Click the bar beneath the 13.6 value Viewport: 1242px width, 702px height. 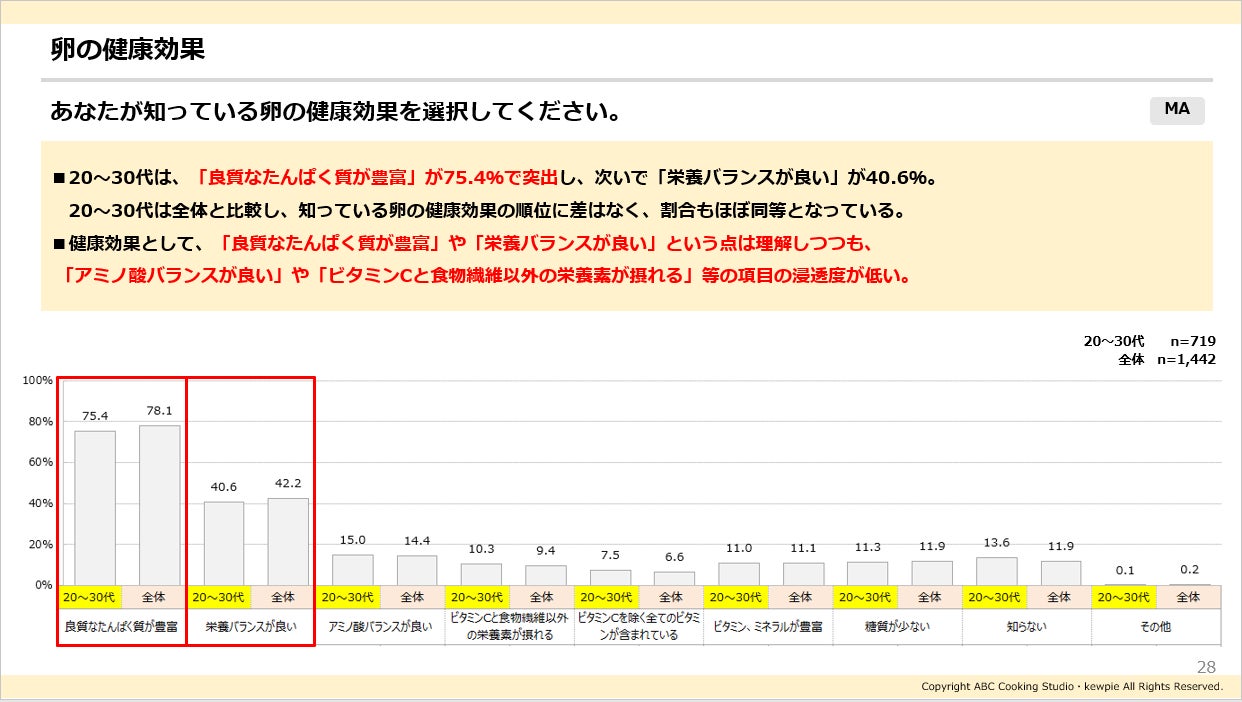[997, 571]
